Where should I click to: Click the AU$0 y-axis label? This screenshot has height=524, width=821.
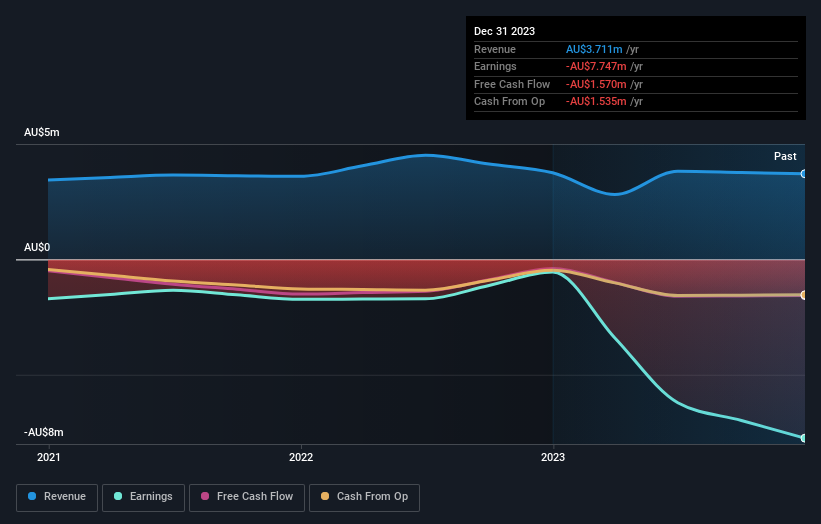click(x=37, y=247)
